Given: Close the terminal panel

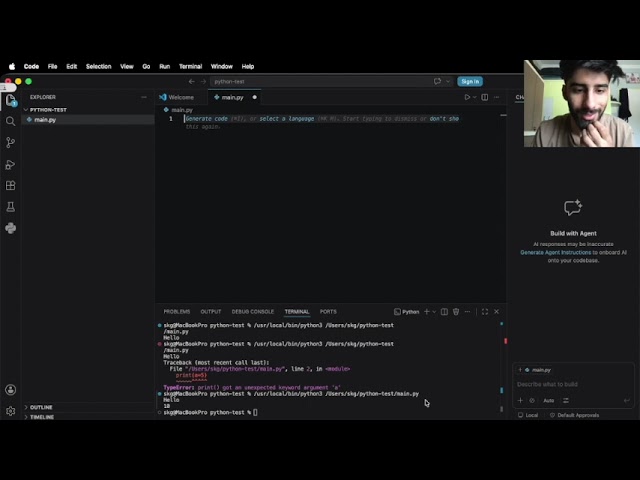Looking at the screenshot, I should pos(496,311).
